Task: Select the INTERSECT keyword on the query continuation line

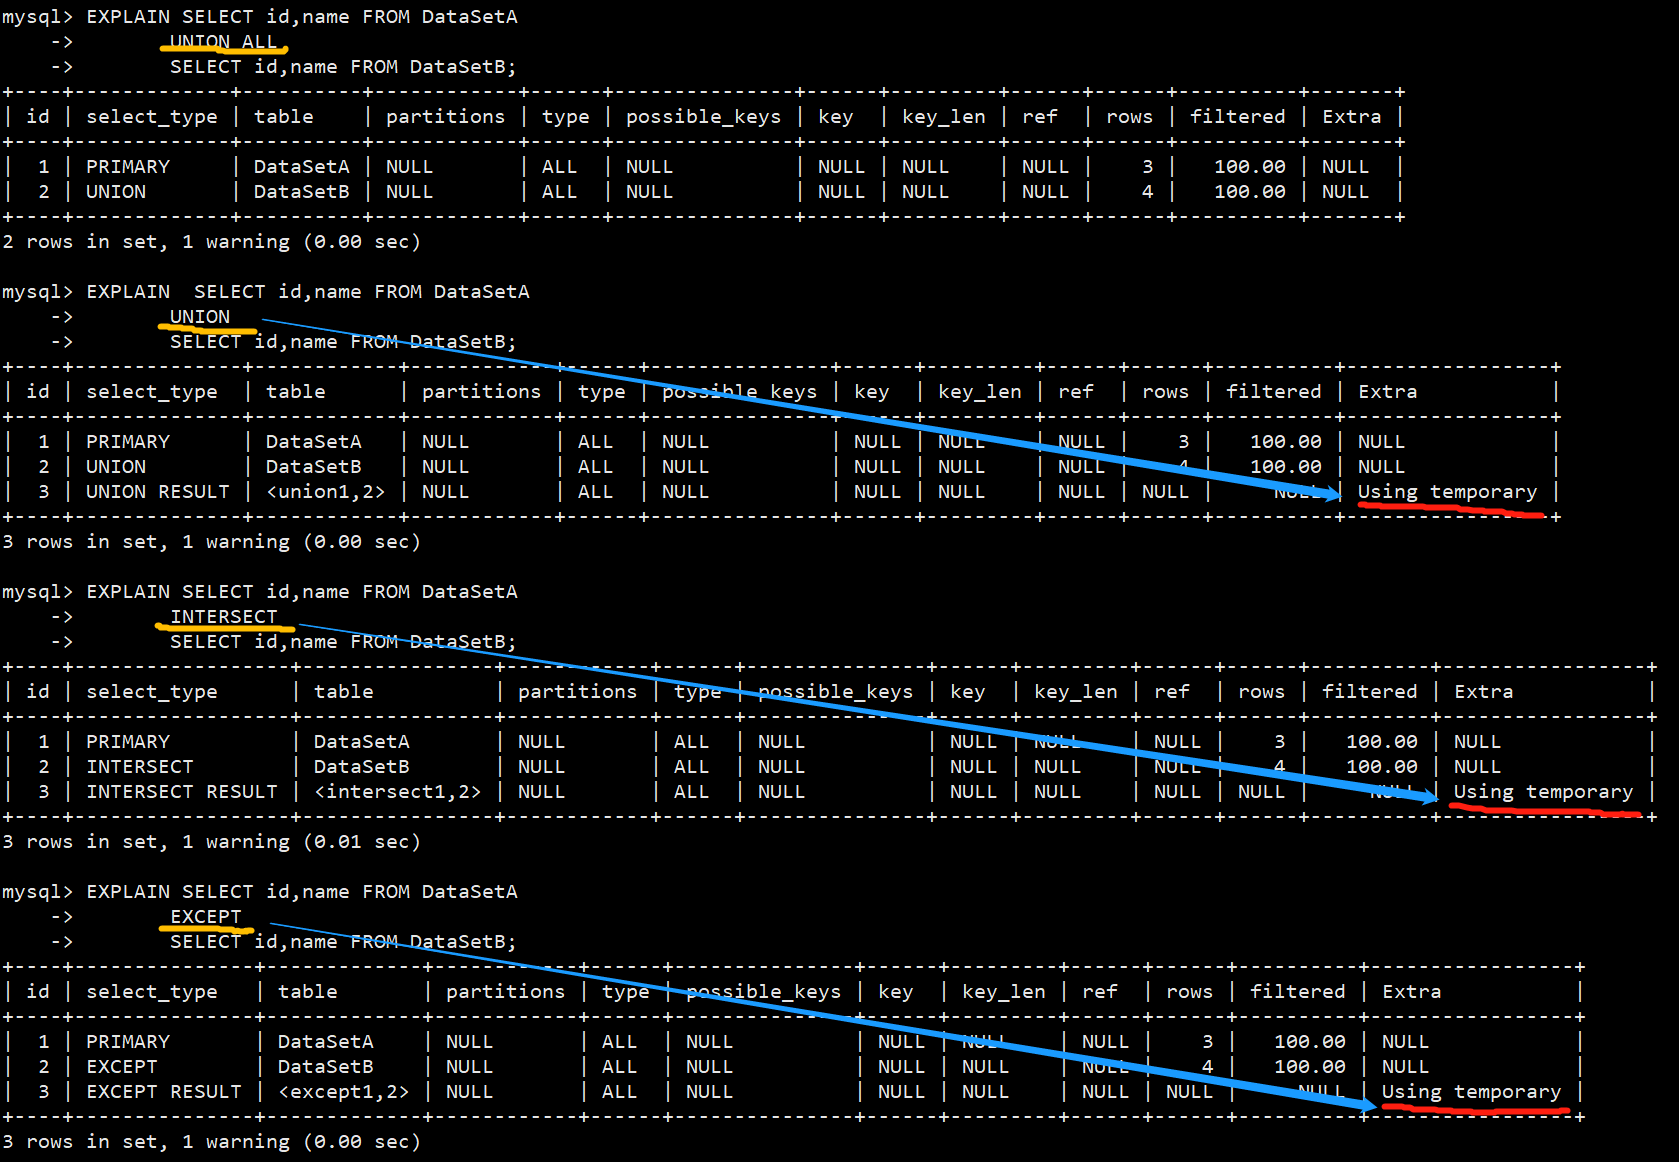Action: pyautogui.click(x=224, y=617)
